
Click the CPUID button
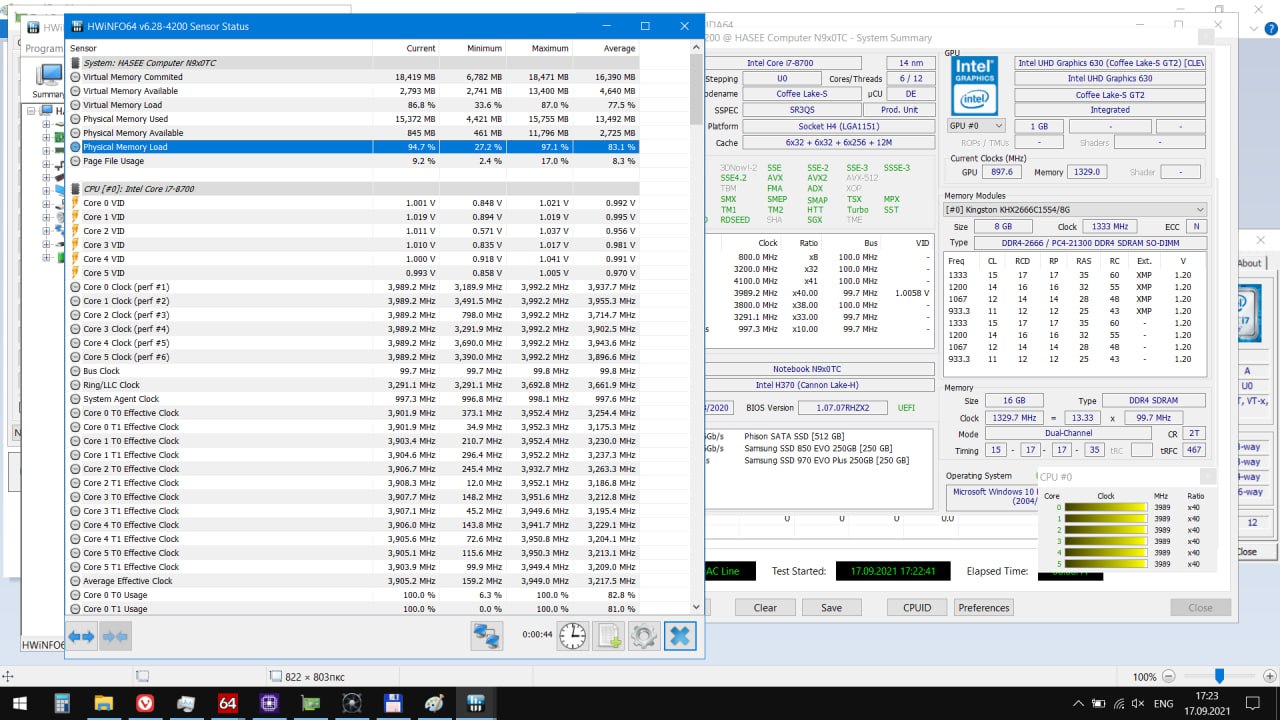(917, 607)
